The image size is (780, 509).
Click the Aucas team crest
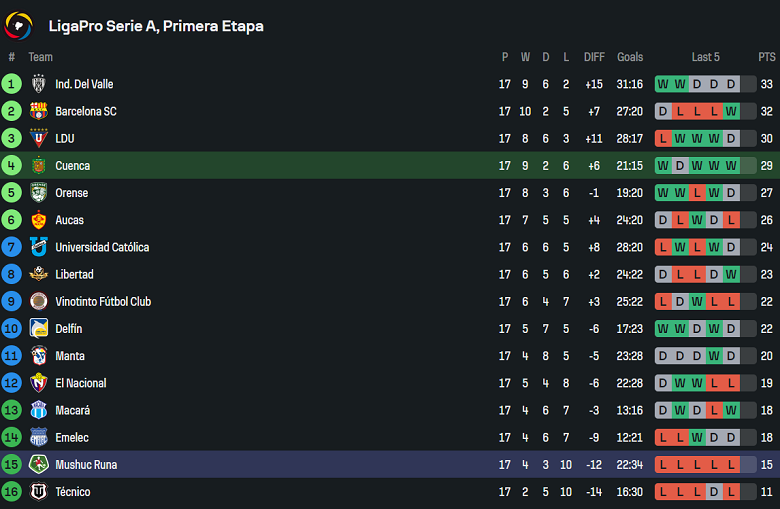(x=39, y=220)
